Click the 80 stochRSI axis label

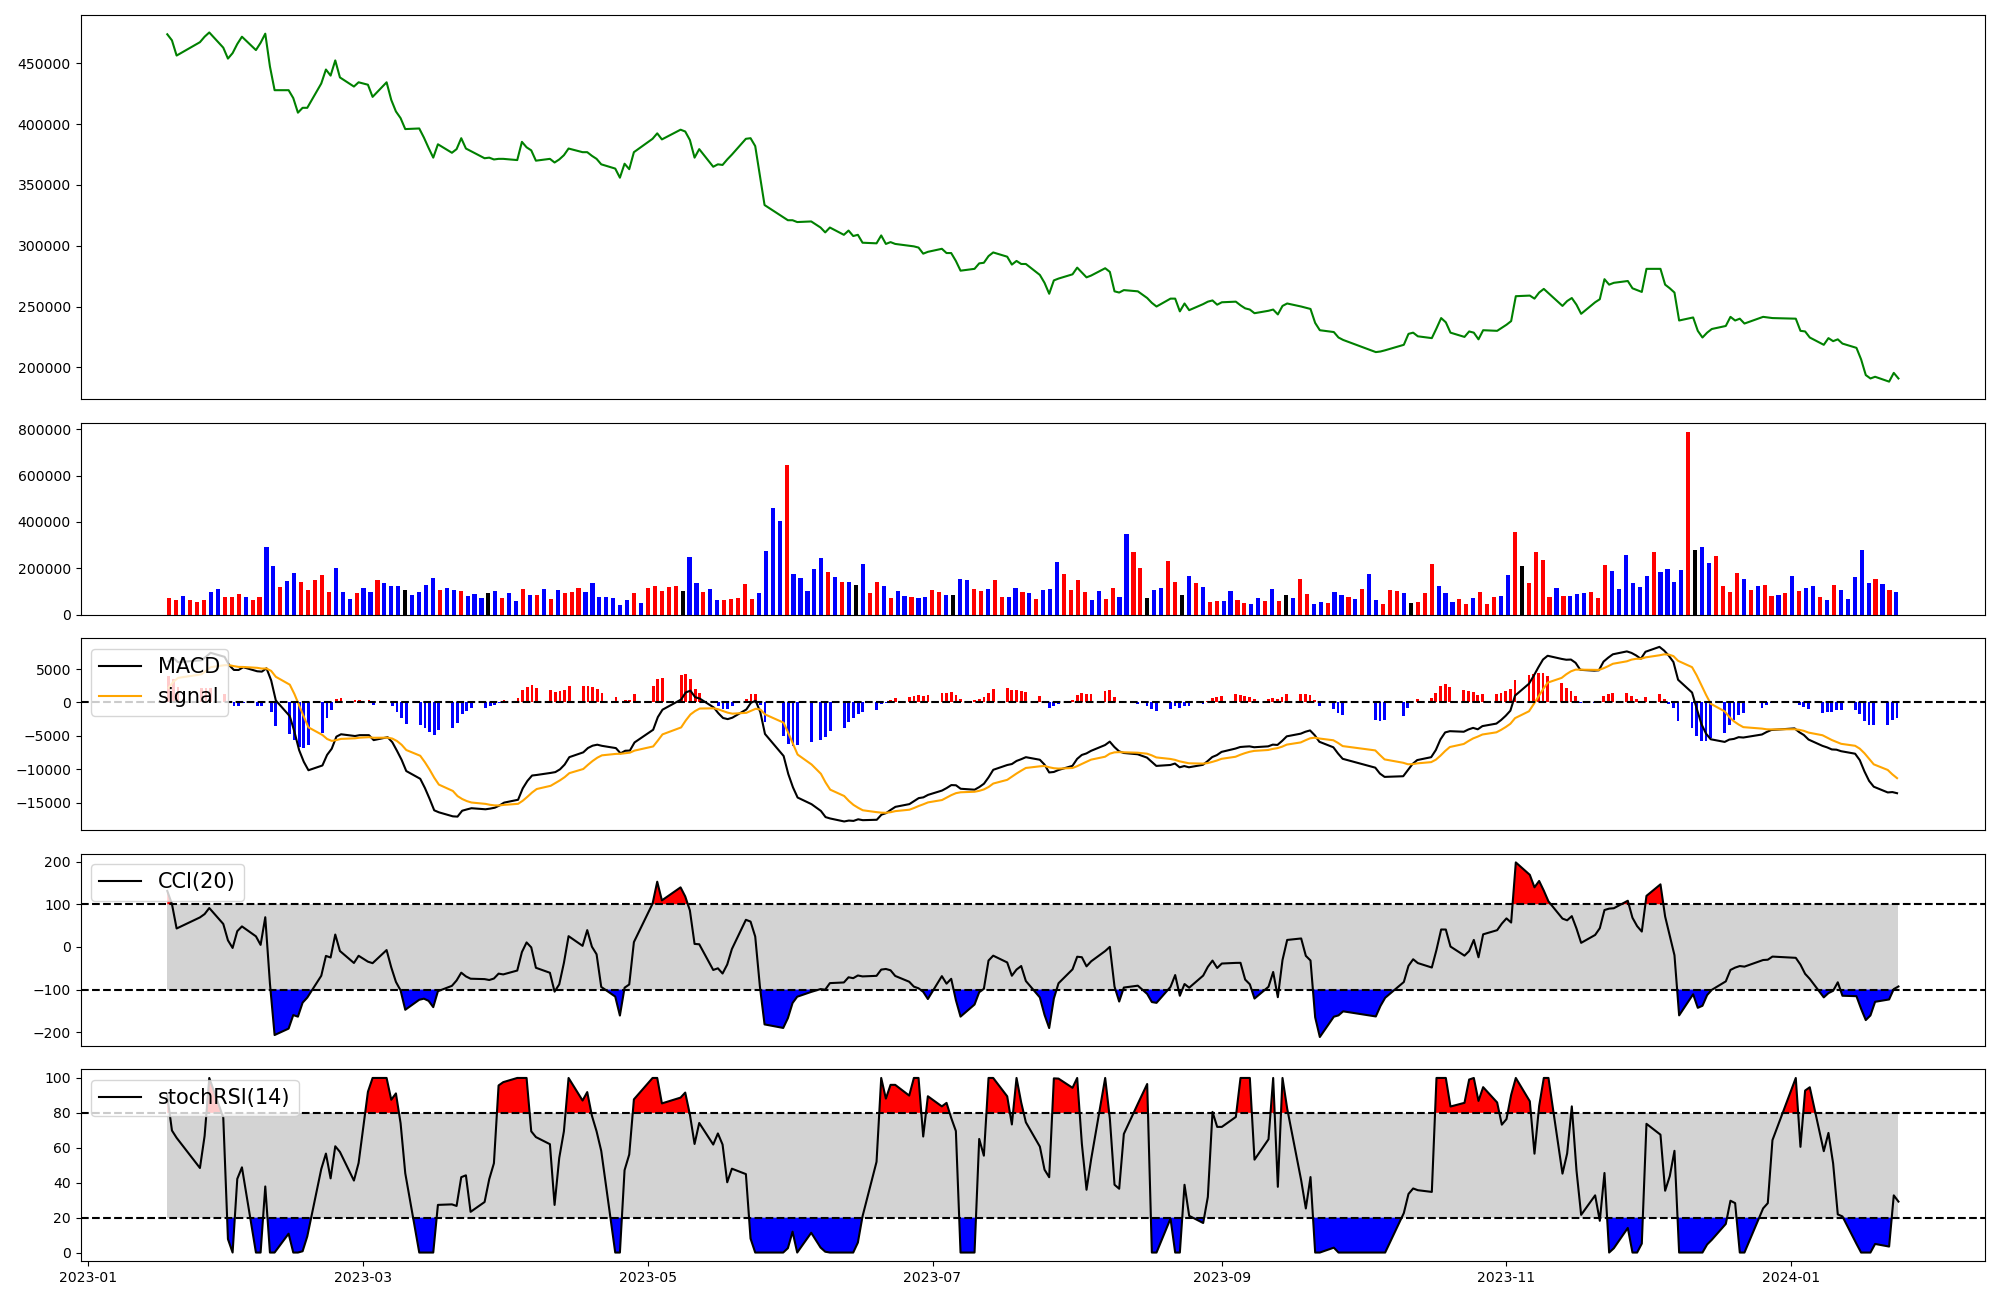coord(62,1113)
